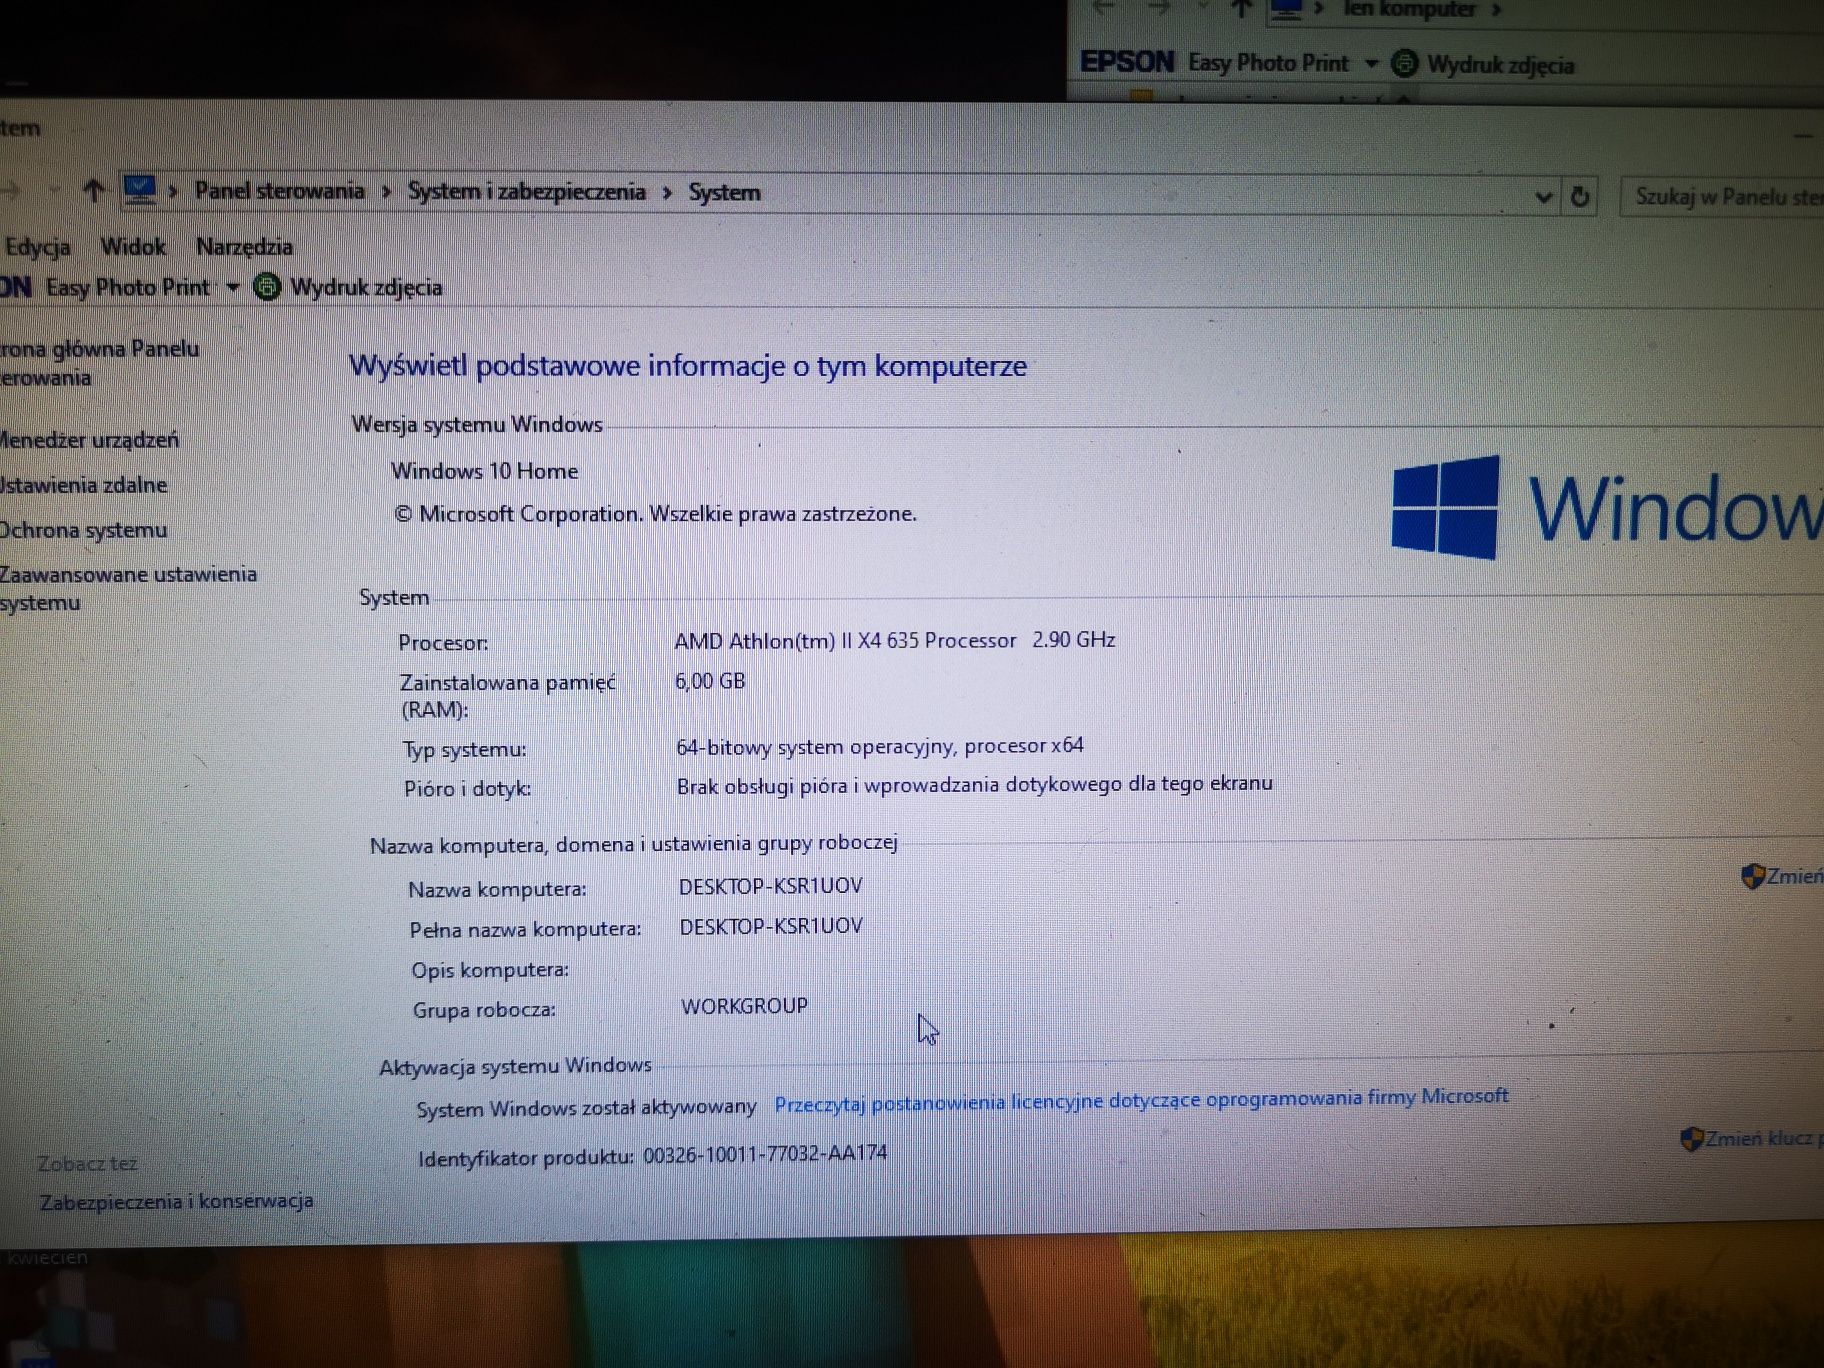
Task: Click Easy Photo Print in System window toolbar
Action: click(x=128, y=287)
